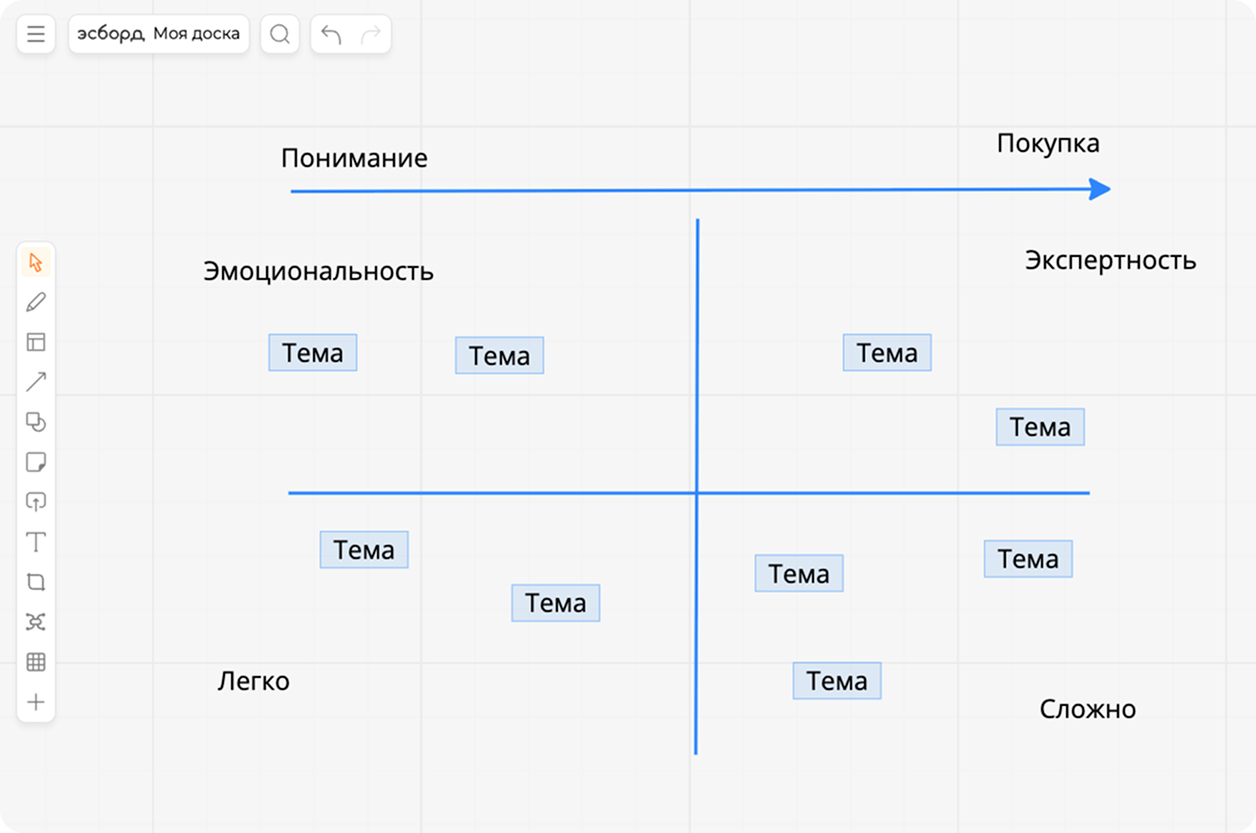Redo with the forward arrow
Image resolution: width=1256 pixels, height=833 pixels.
click(x=370, y=35)
